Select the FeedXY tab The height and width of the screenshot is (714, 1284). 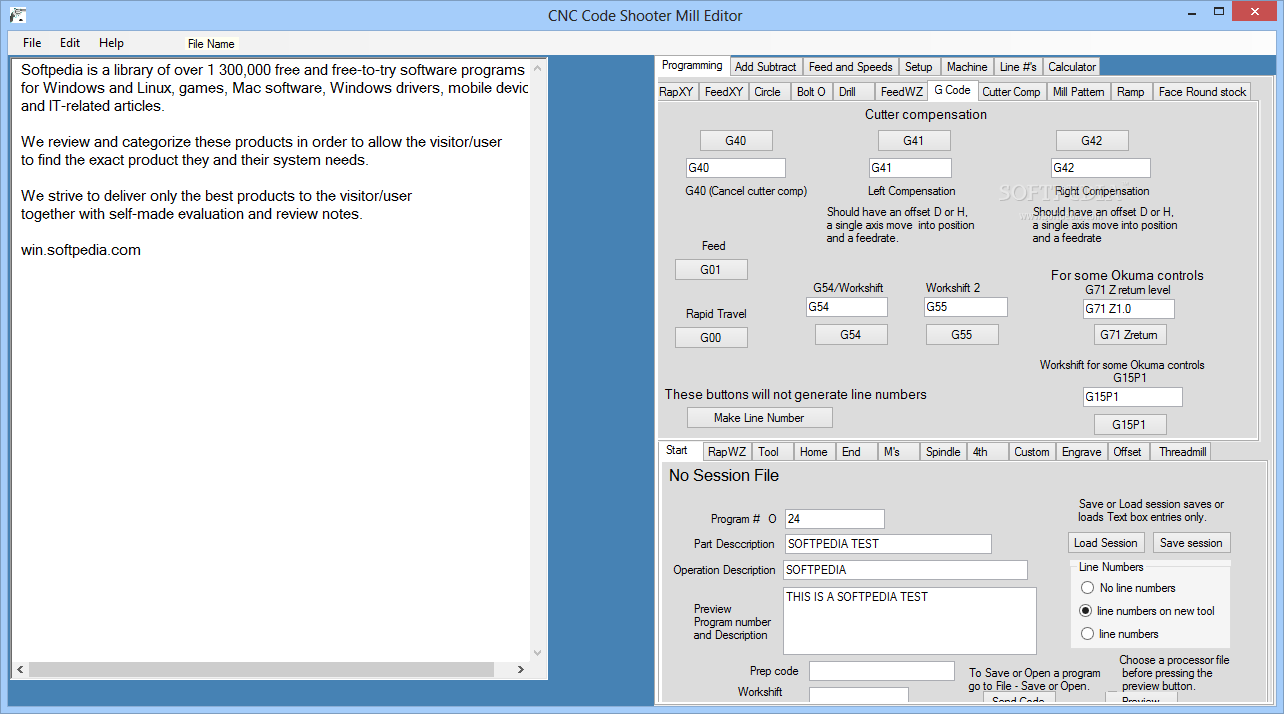723,92
